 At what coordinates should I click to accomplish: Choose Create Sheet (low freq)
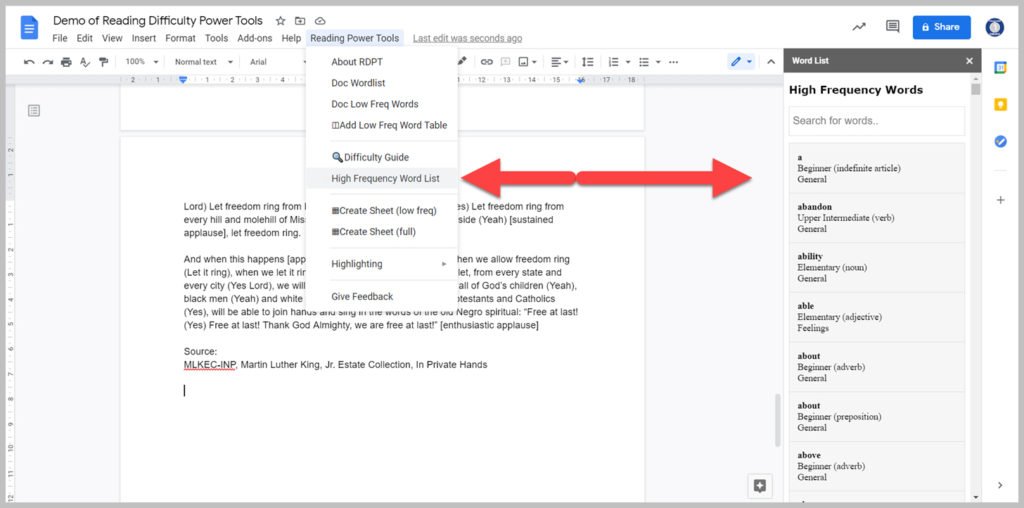[x=384, y=211]
